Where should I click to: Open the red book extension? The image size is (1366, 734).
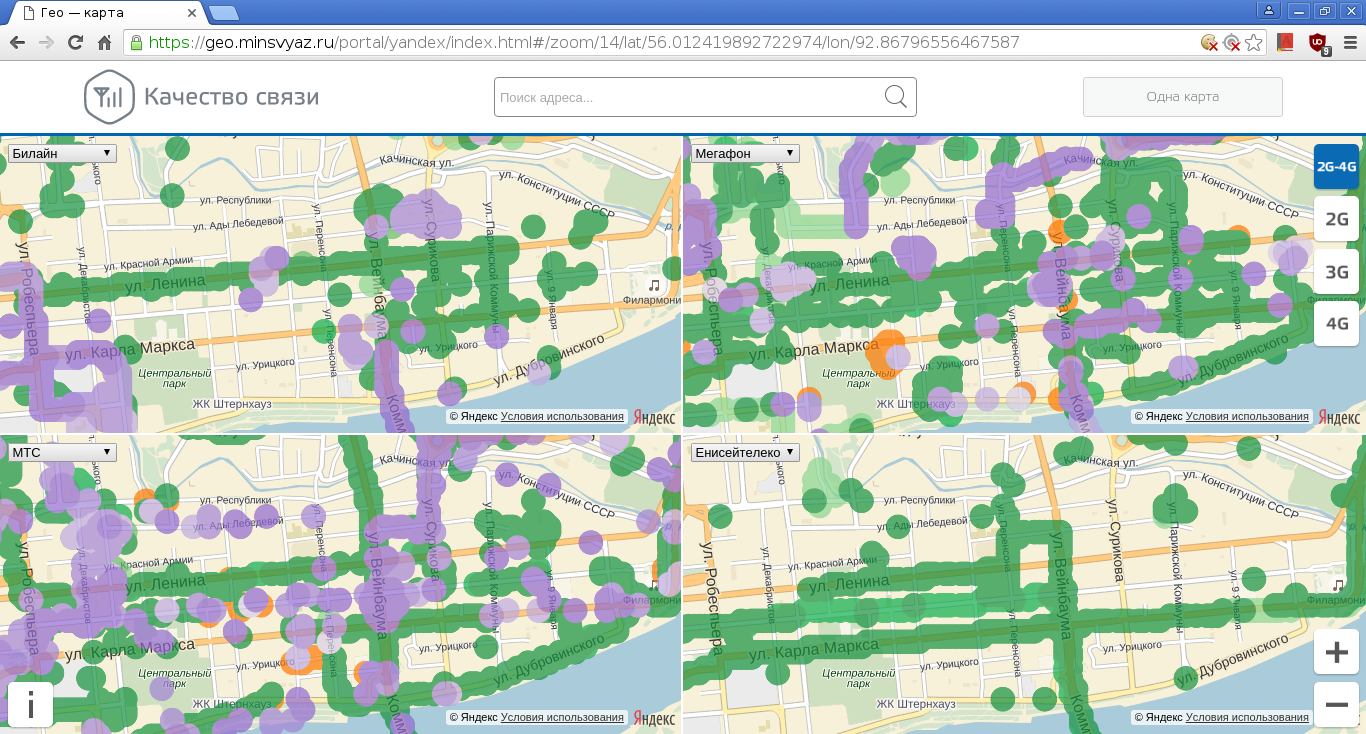click(1286, 42)
